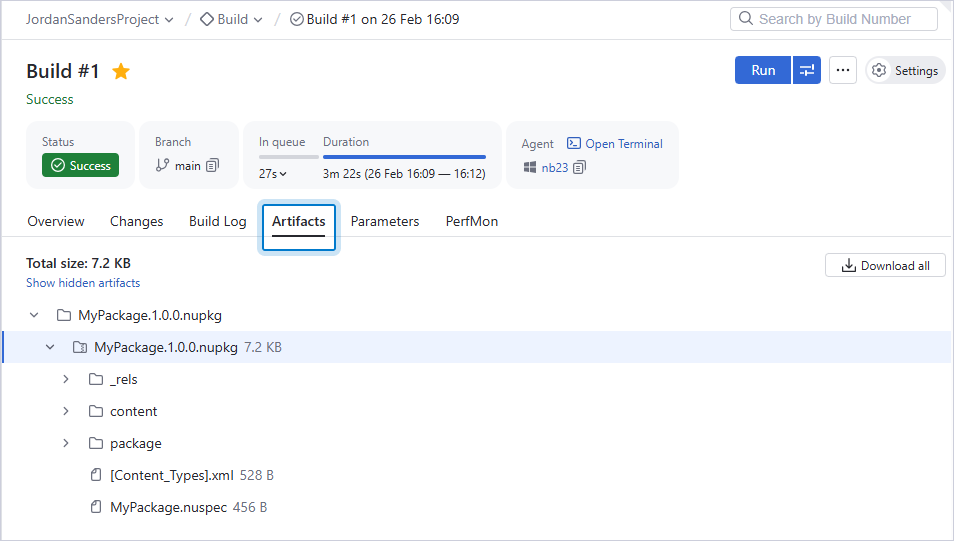Open the Build configuration breadcrumb dropdown
Screen dimensions: 954x541
(232, 19)
